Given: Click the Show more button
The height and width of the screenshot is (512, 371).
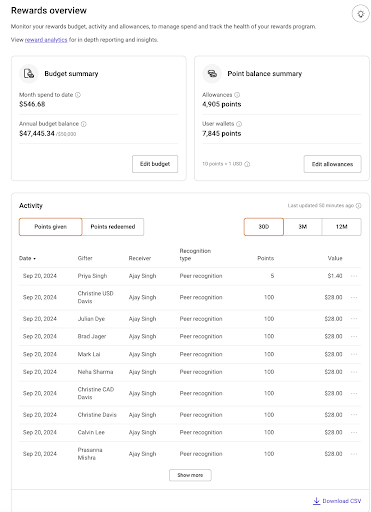Looking at the screenshot, I should click(x=190, y=475).
